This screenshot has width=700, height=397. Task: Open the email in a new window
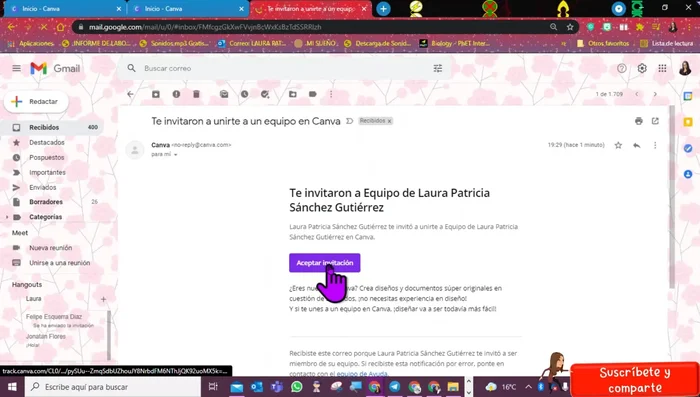655,121
